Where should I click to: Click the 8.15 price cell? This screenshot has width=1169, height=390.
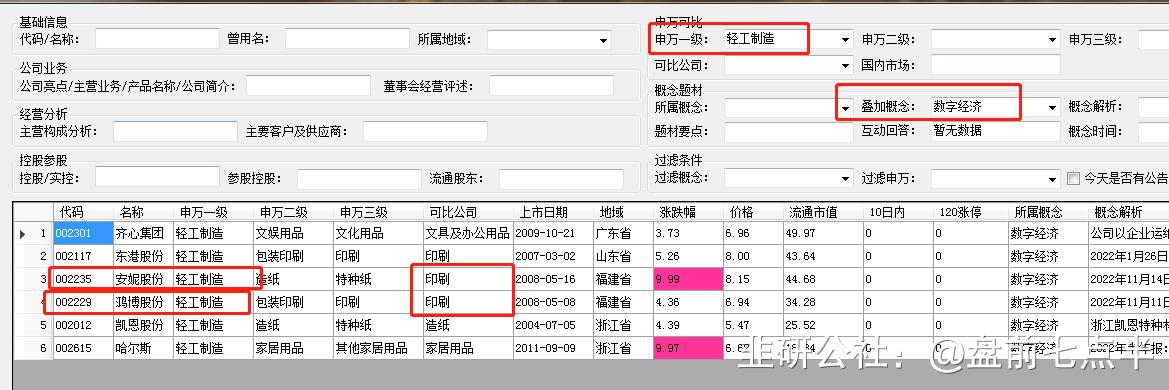point(753,280)
